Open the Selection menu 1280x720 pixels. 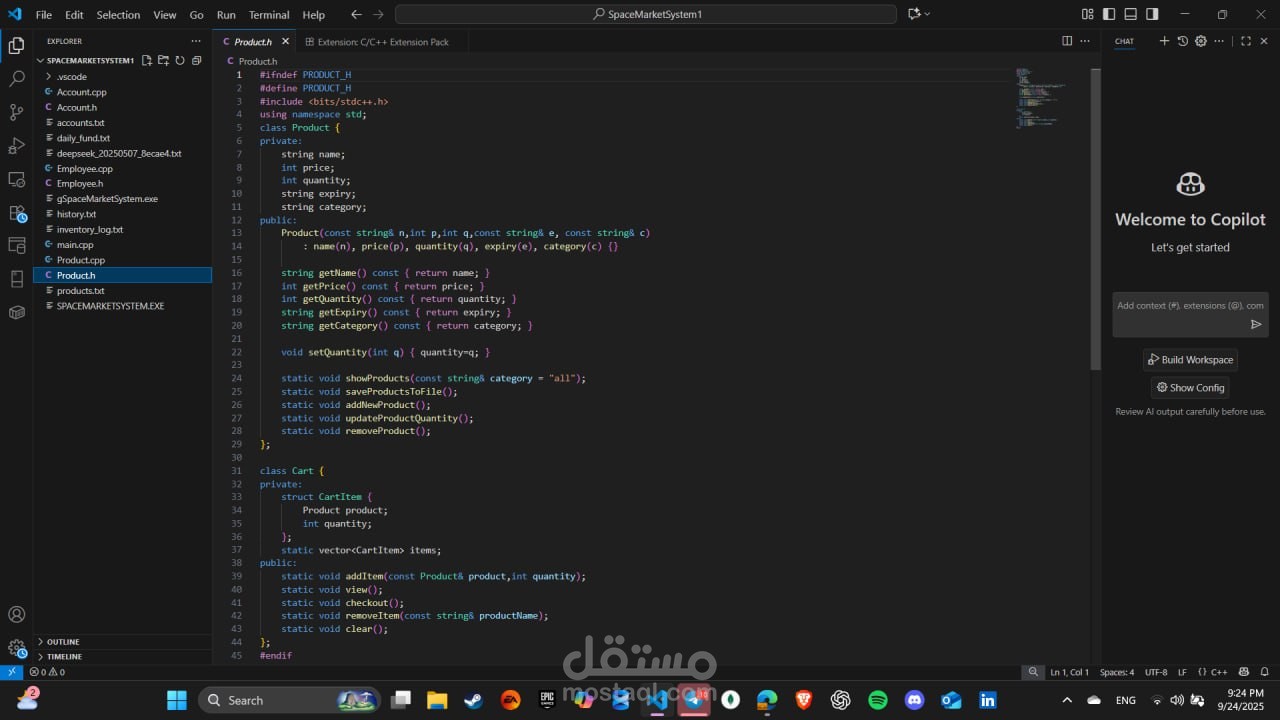(118, 15)
